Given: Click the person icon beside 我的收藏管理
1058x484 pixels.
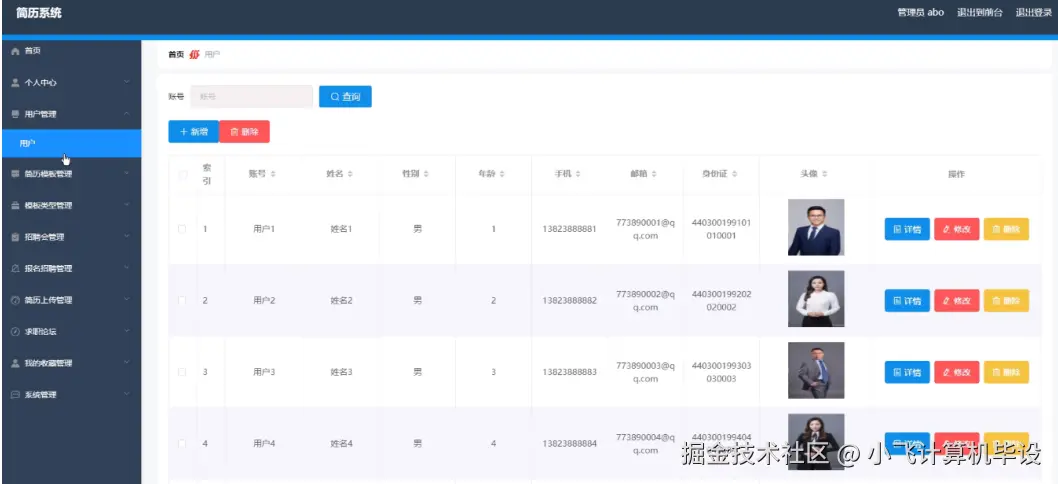Looking at the screenshot, I should 16,363.
